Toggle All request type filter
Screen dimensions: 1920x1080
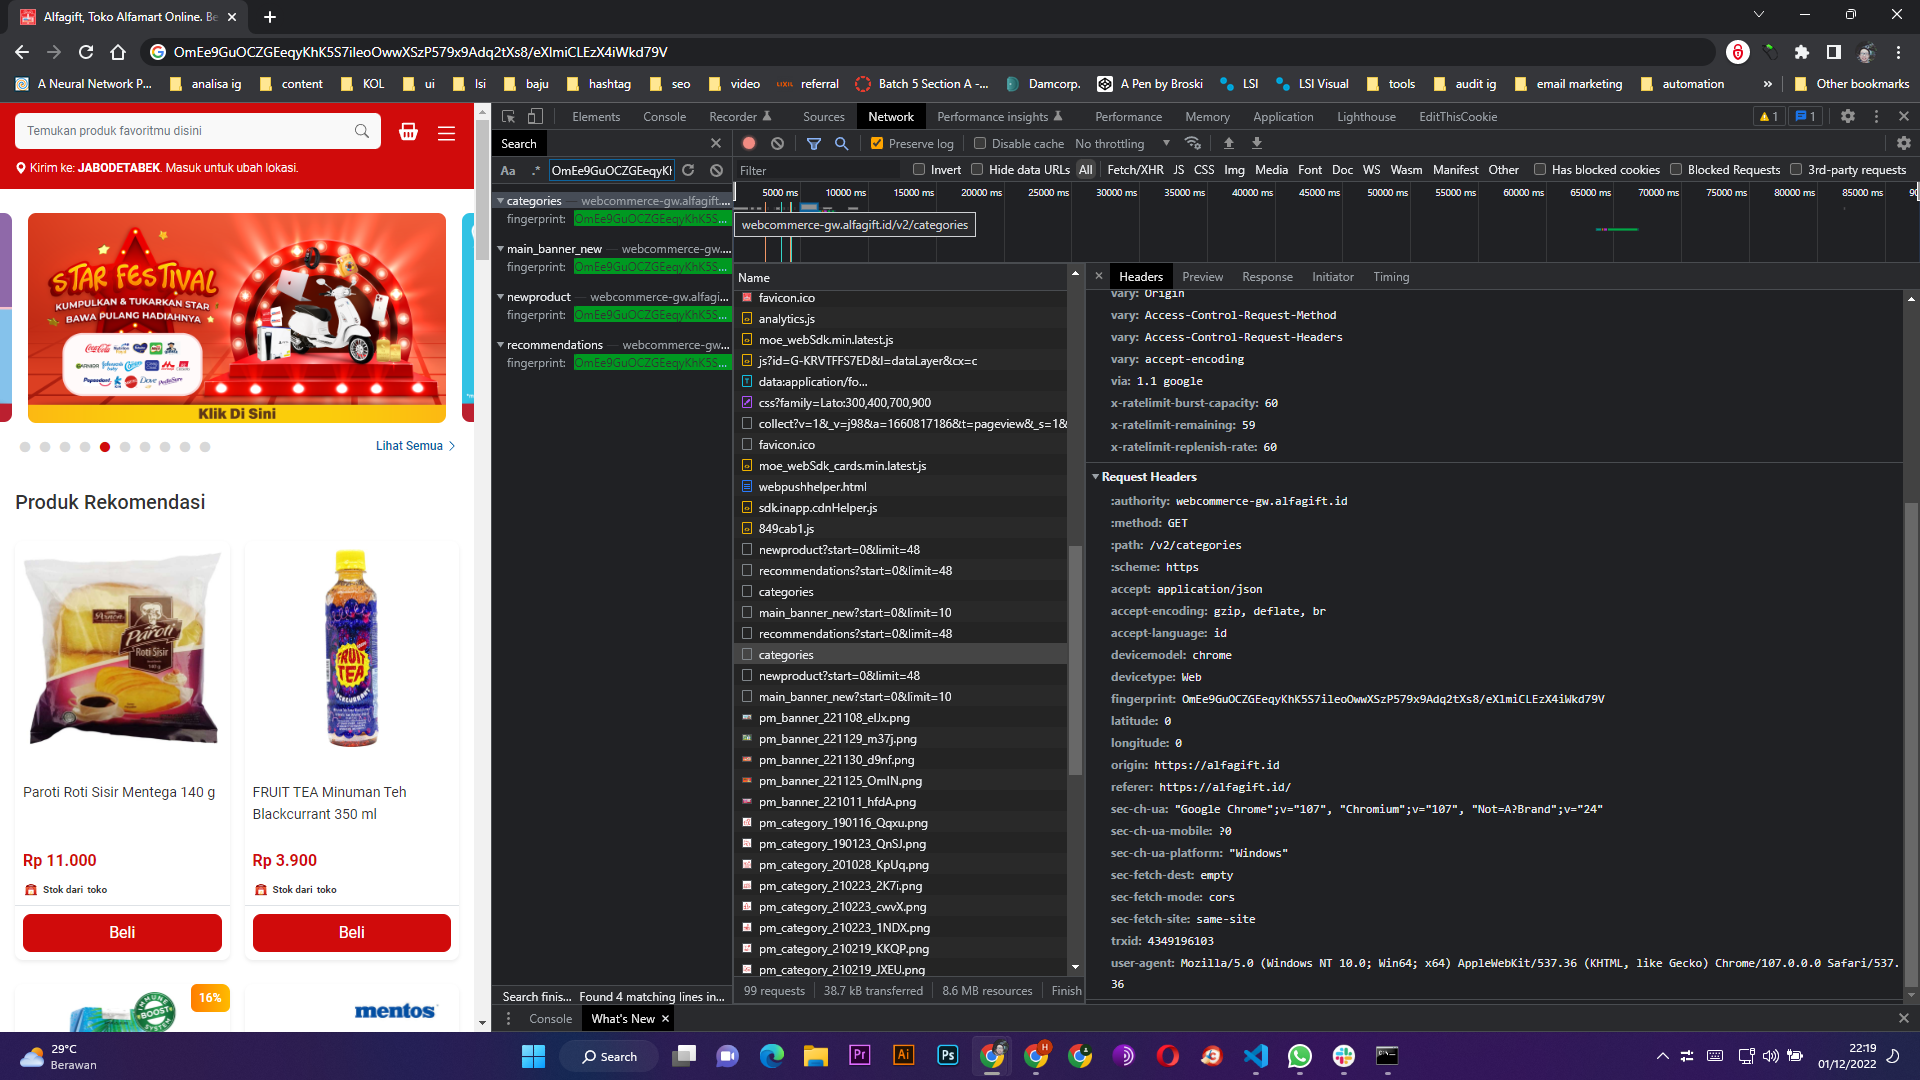click(1085, 170)
